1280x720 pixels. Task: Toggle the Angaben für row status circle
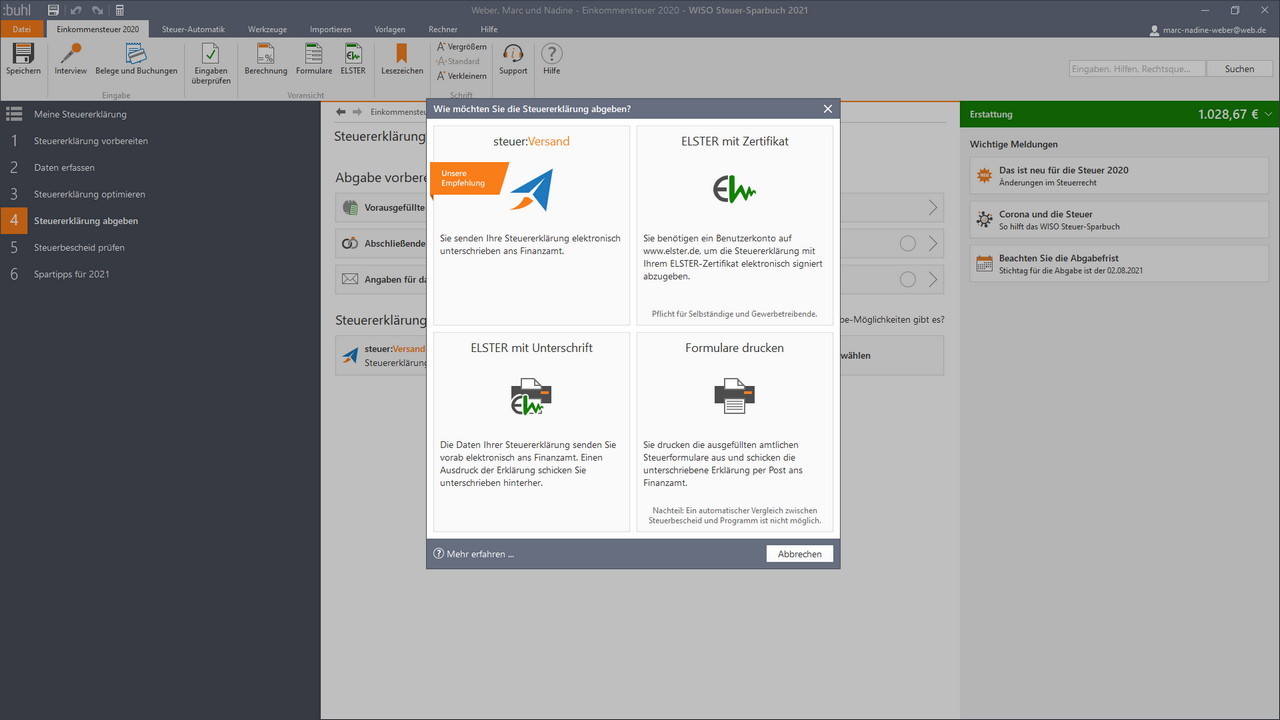(908, 280)
